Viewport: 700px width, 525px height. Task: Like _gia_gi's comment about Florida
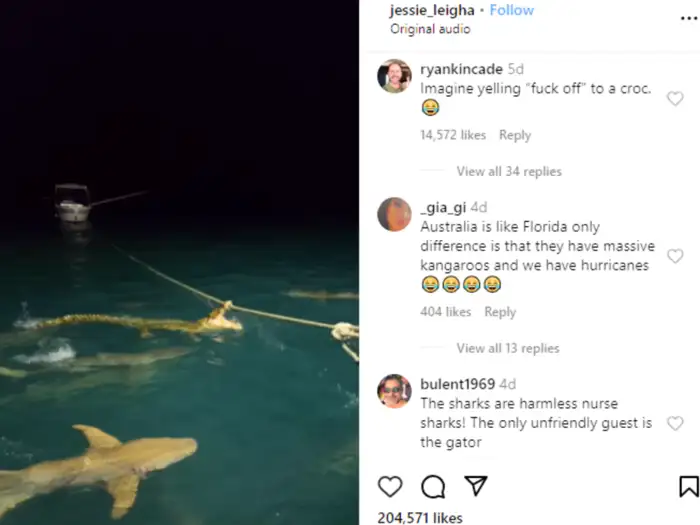675,256
